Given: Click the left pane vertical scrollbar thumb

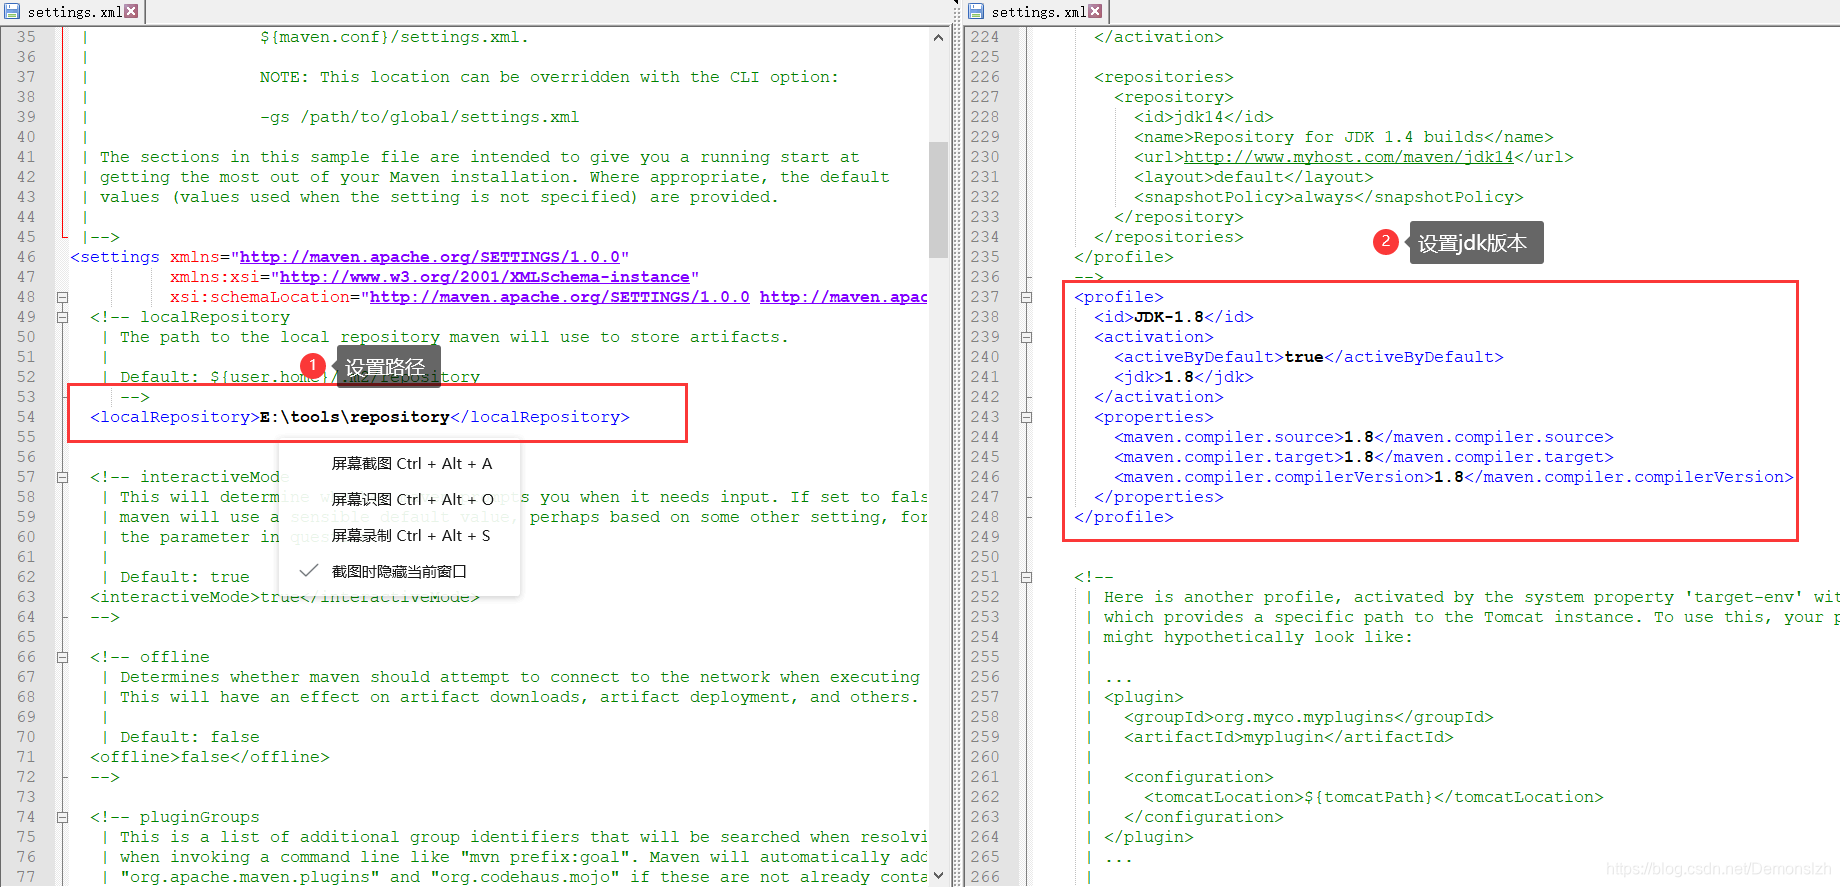Looking at the screenshot, I should (x=938, y=200).
